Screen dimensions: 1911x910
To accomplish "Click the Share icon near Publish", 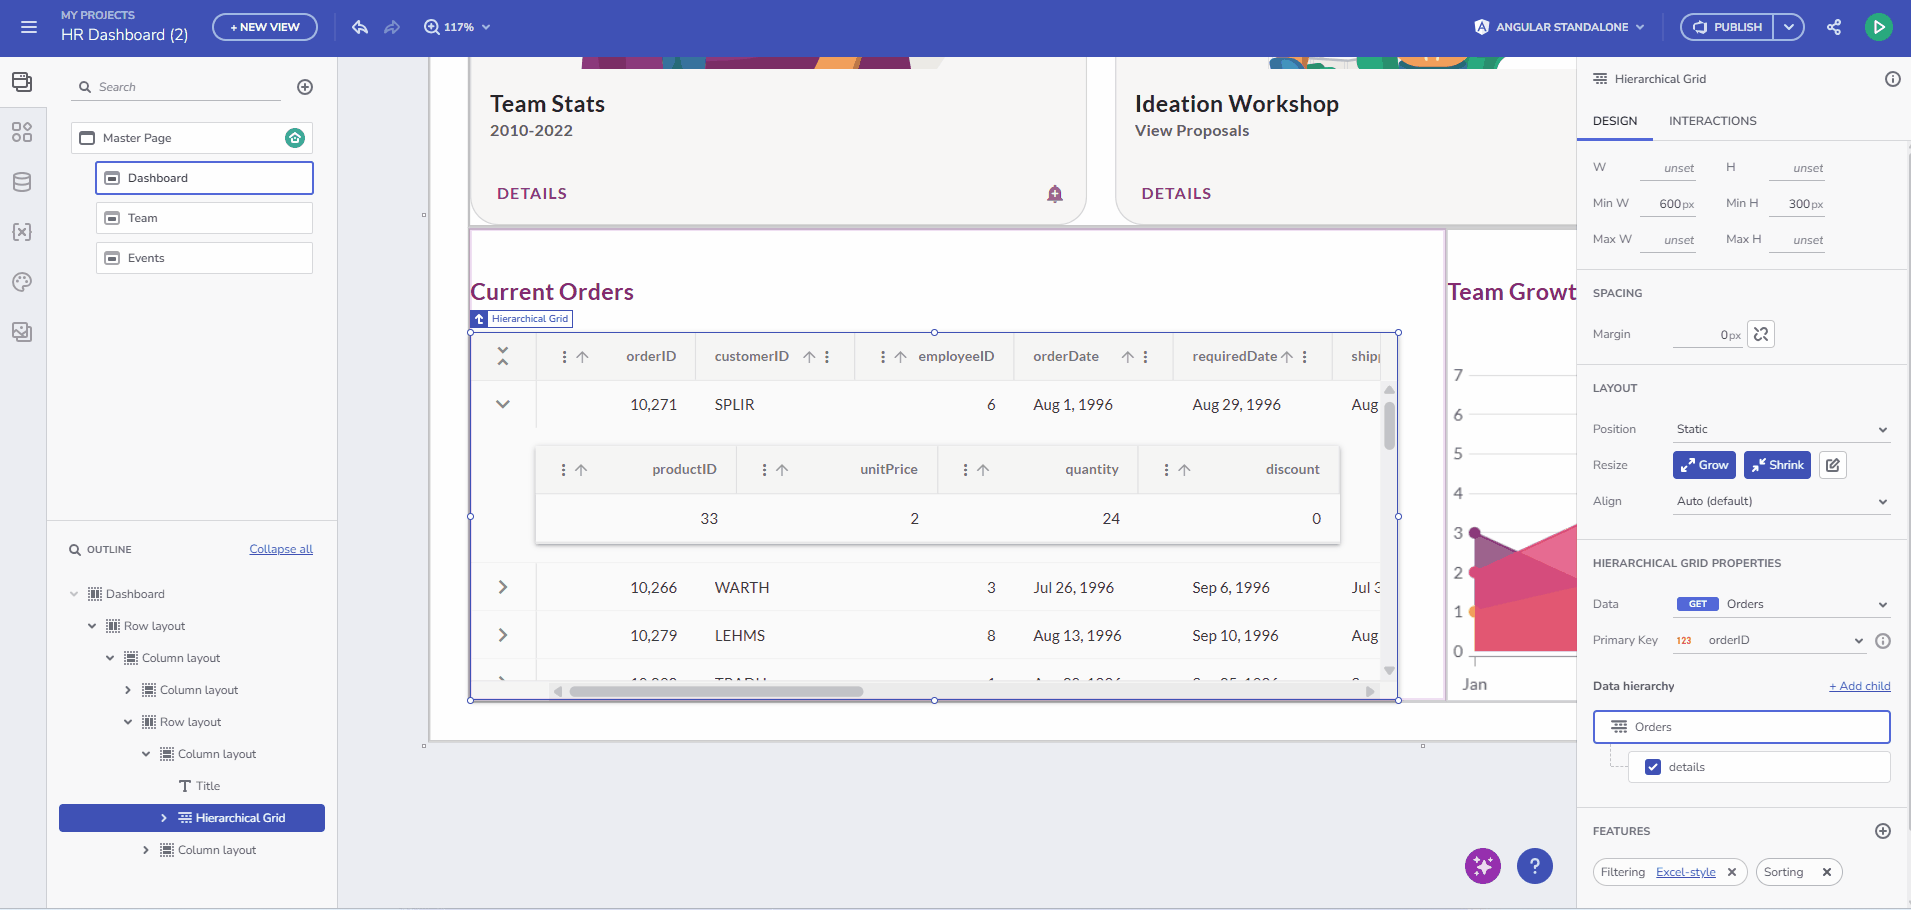I will 1834,27.
